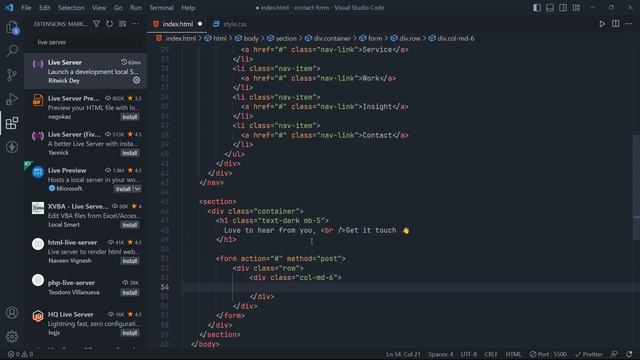Clear extensions search results icon

122,24
